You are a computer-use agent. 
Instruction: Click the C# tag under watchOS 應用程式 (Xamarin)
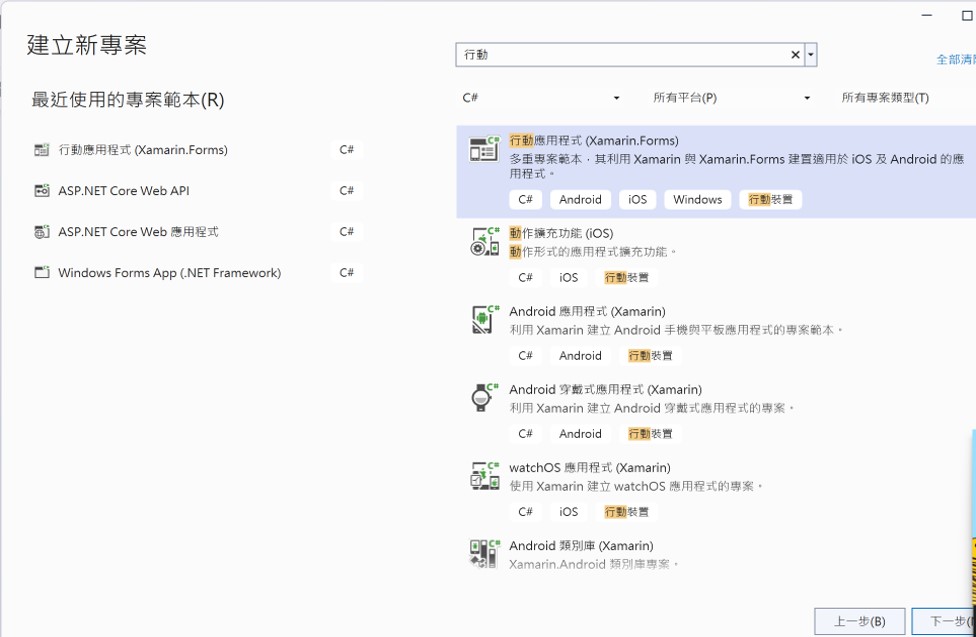525,512
